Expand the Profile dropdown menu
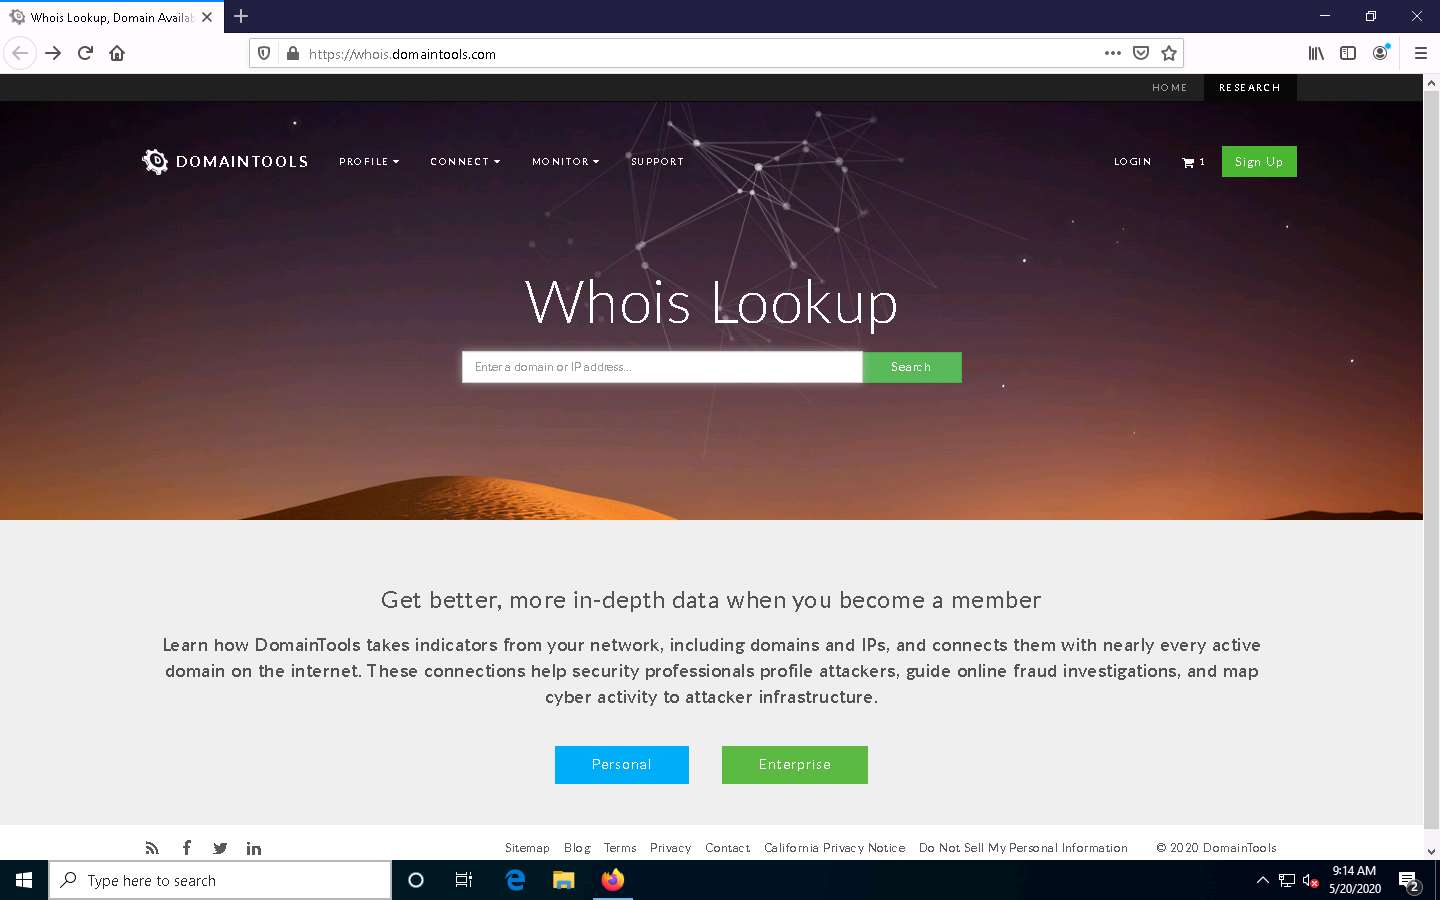Image resolution: width=1440 pixels, height=900 pixels. point(369,161)
